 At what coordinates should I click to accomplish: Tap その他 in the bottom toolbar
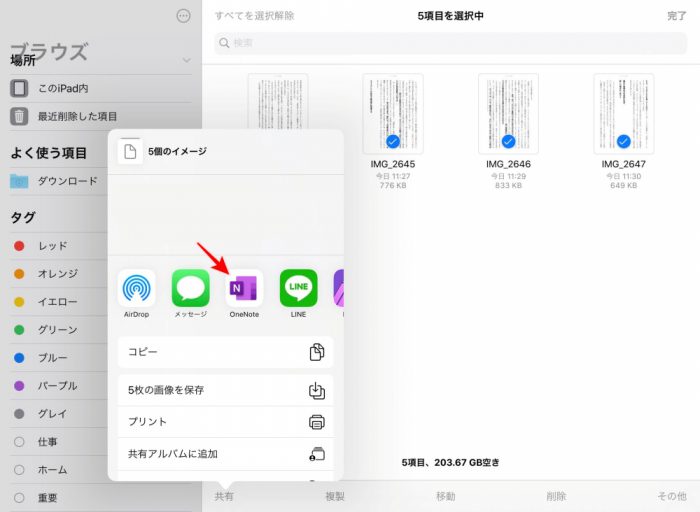click(672, 496)
